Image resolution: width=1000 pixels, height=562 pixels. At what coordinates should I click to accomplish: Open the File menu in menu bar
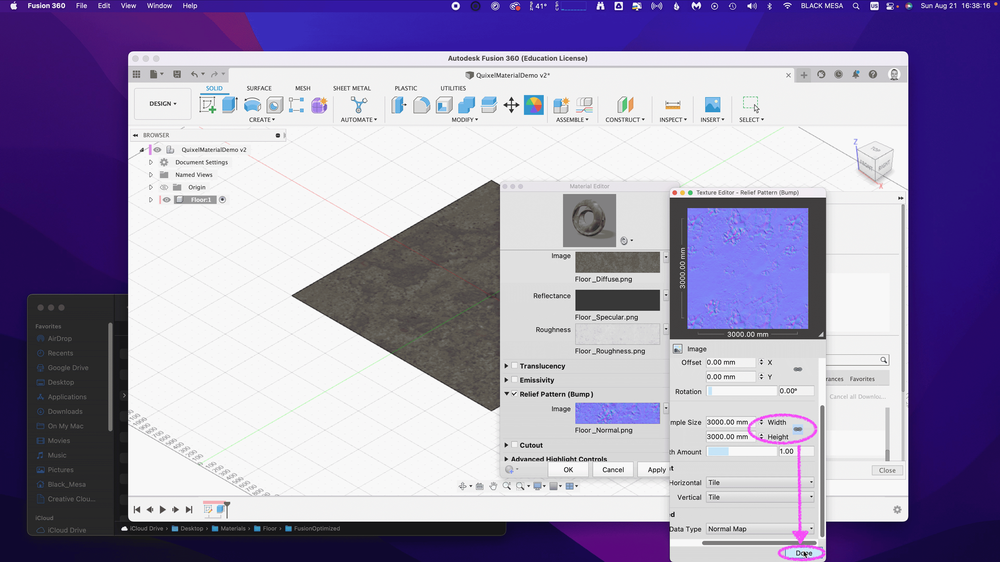(x=82, y=6)
